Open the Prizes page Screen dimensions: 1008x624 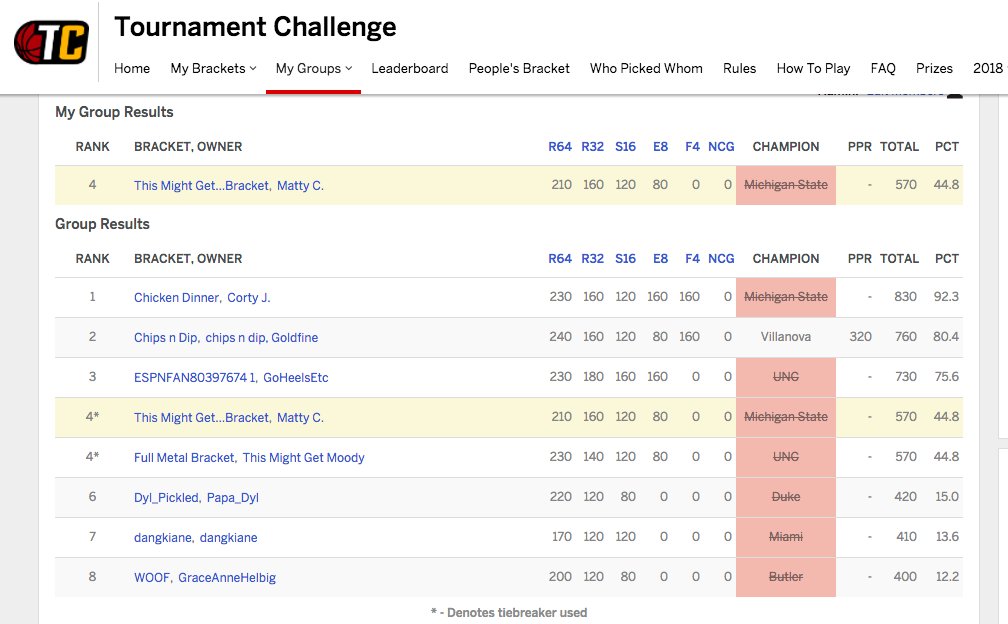coord(934,68)
